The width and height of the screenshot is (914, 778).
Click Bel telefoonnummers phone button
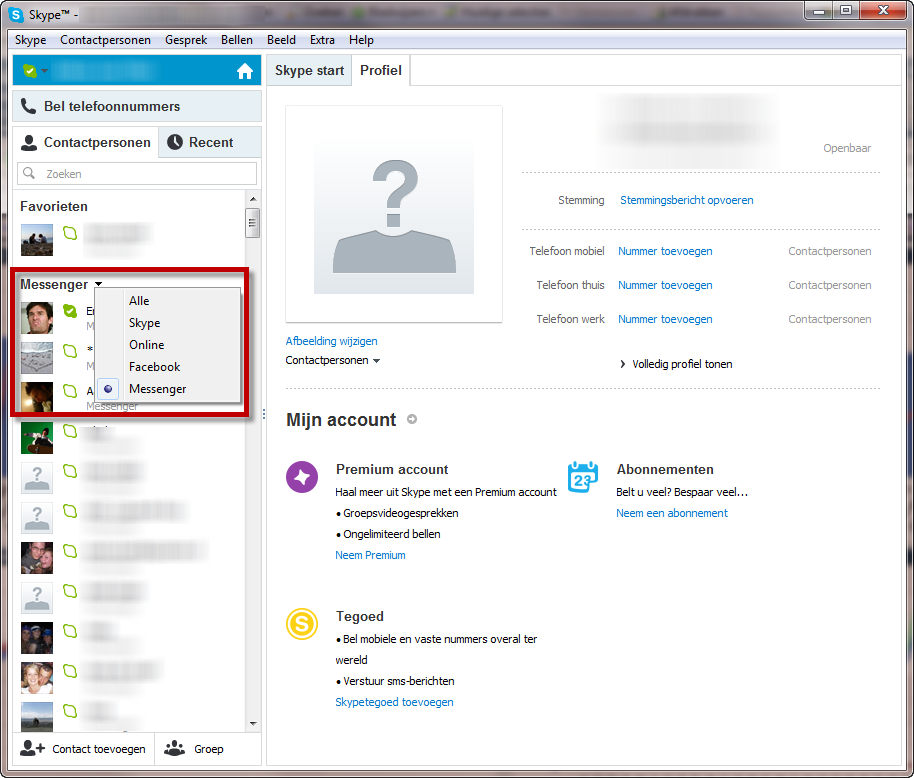click(x=137, y=106)
